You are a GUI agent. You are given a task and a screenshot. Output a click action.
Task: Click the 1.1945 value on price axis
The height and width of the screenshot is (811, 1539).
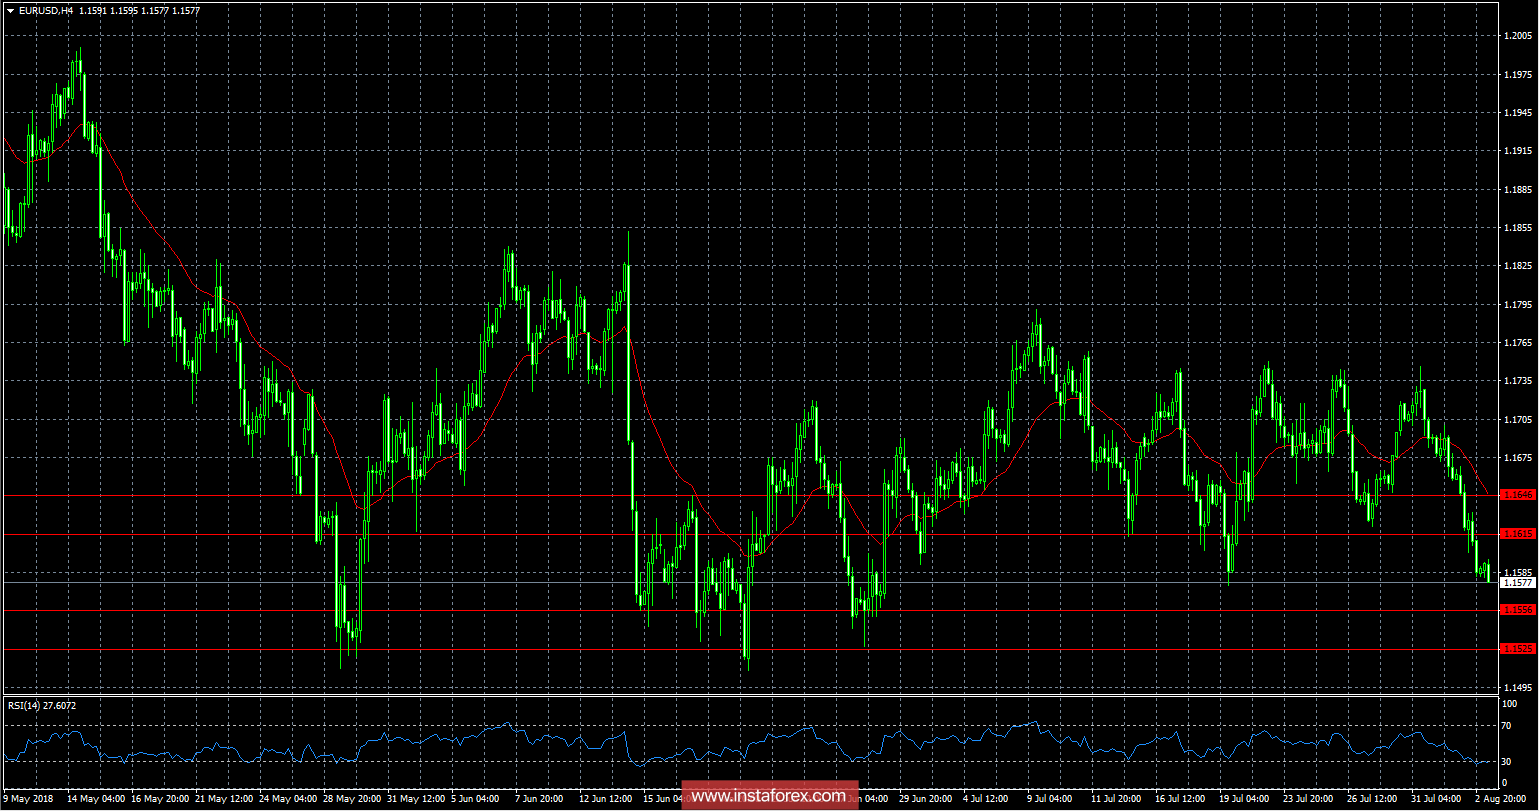tap(1519, 113)
